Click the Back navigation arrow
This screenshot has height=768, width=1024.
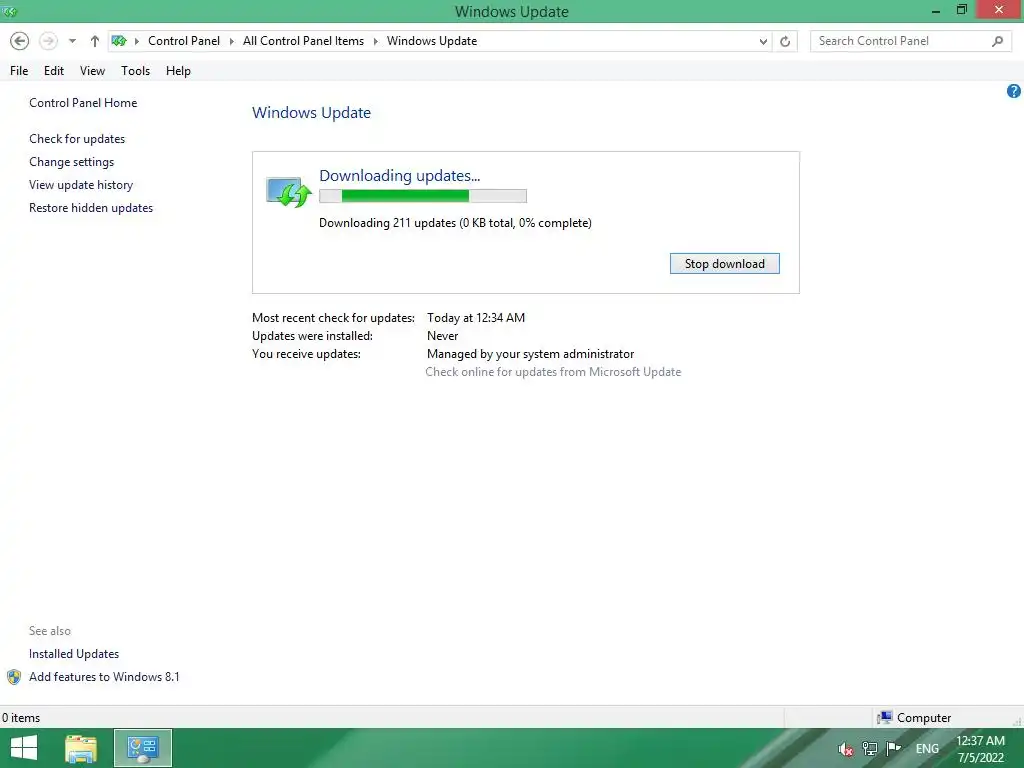pyautogui.click(x=20, y=41)
